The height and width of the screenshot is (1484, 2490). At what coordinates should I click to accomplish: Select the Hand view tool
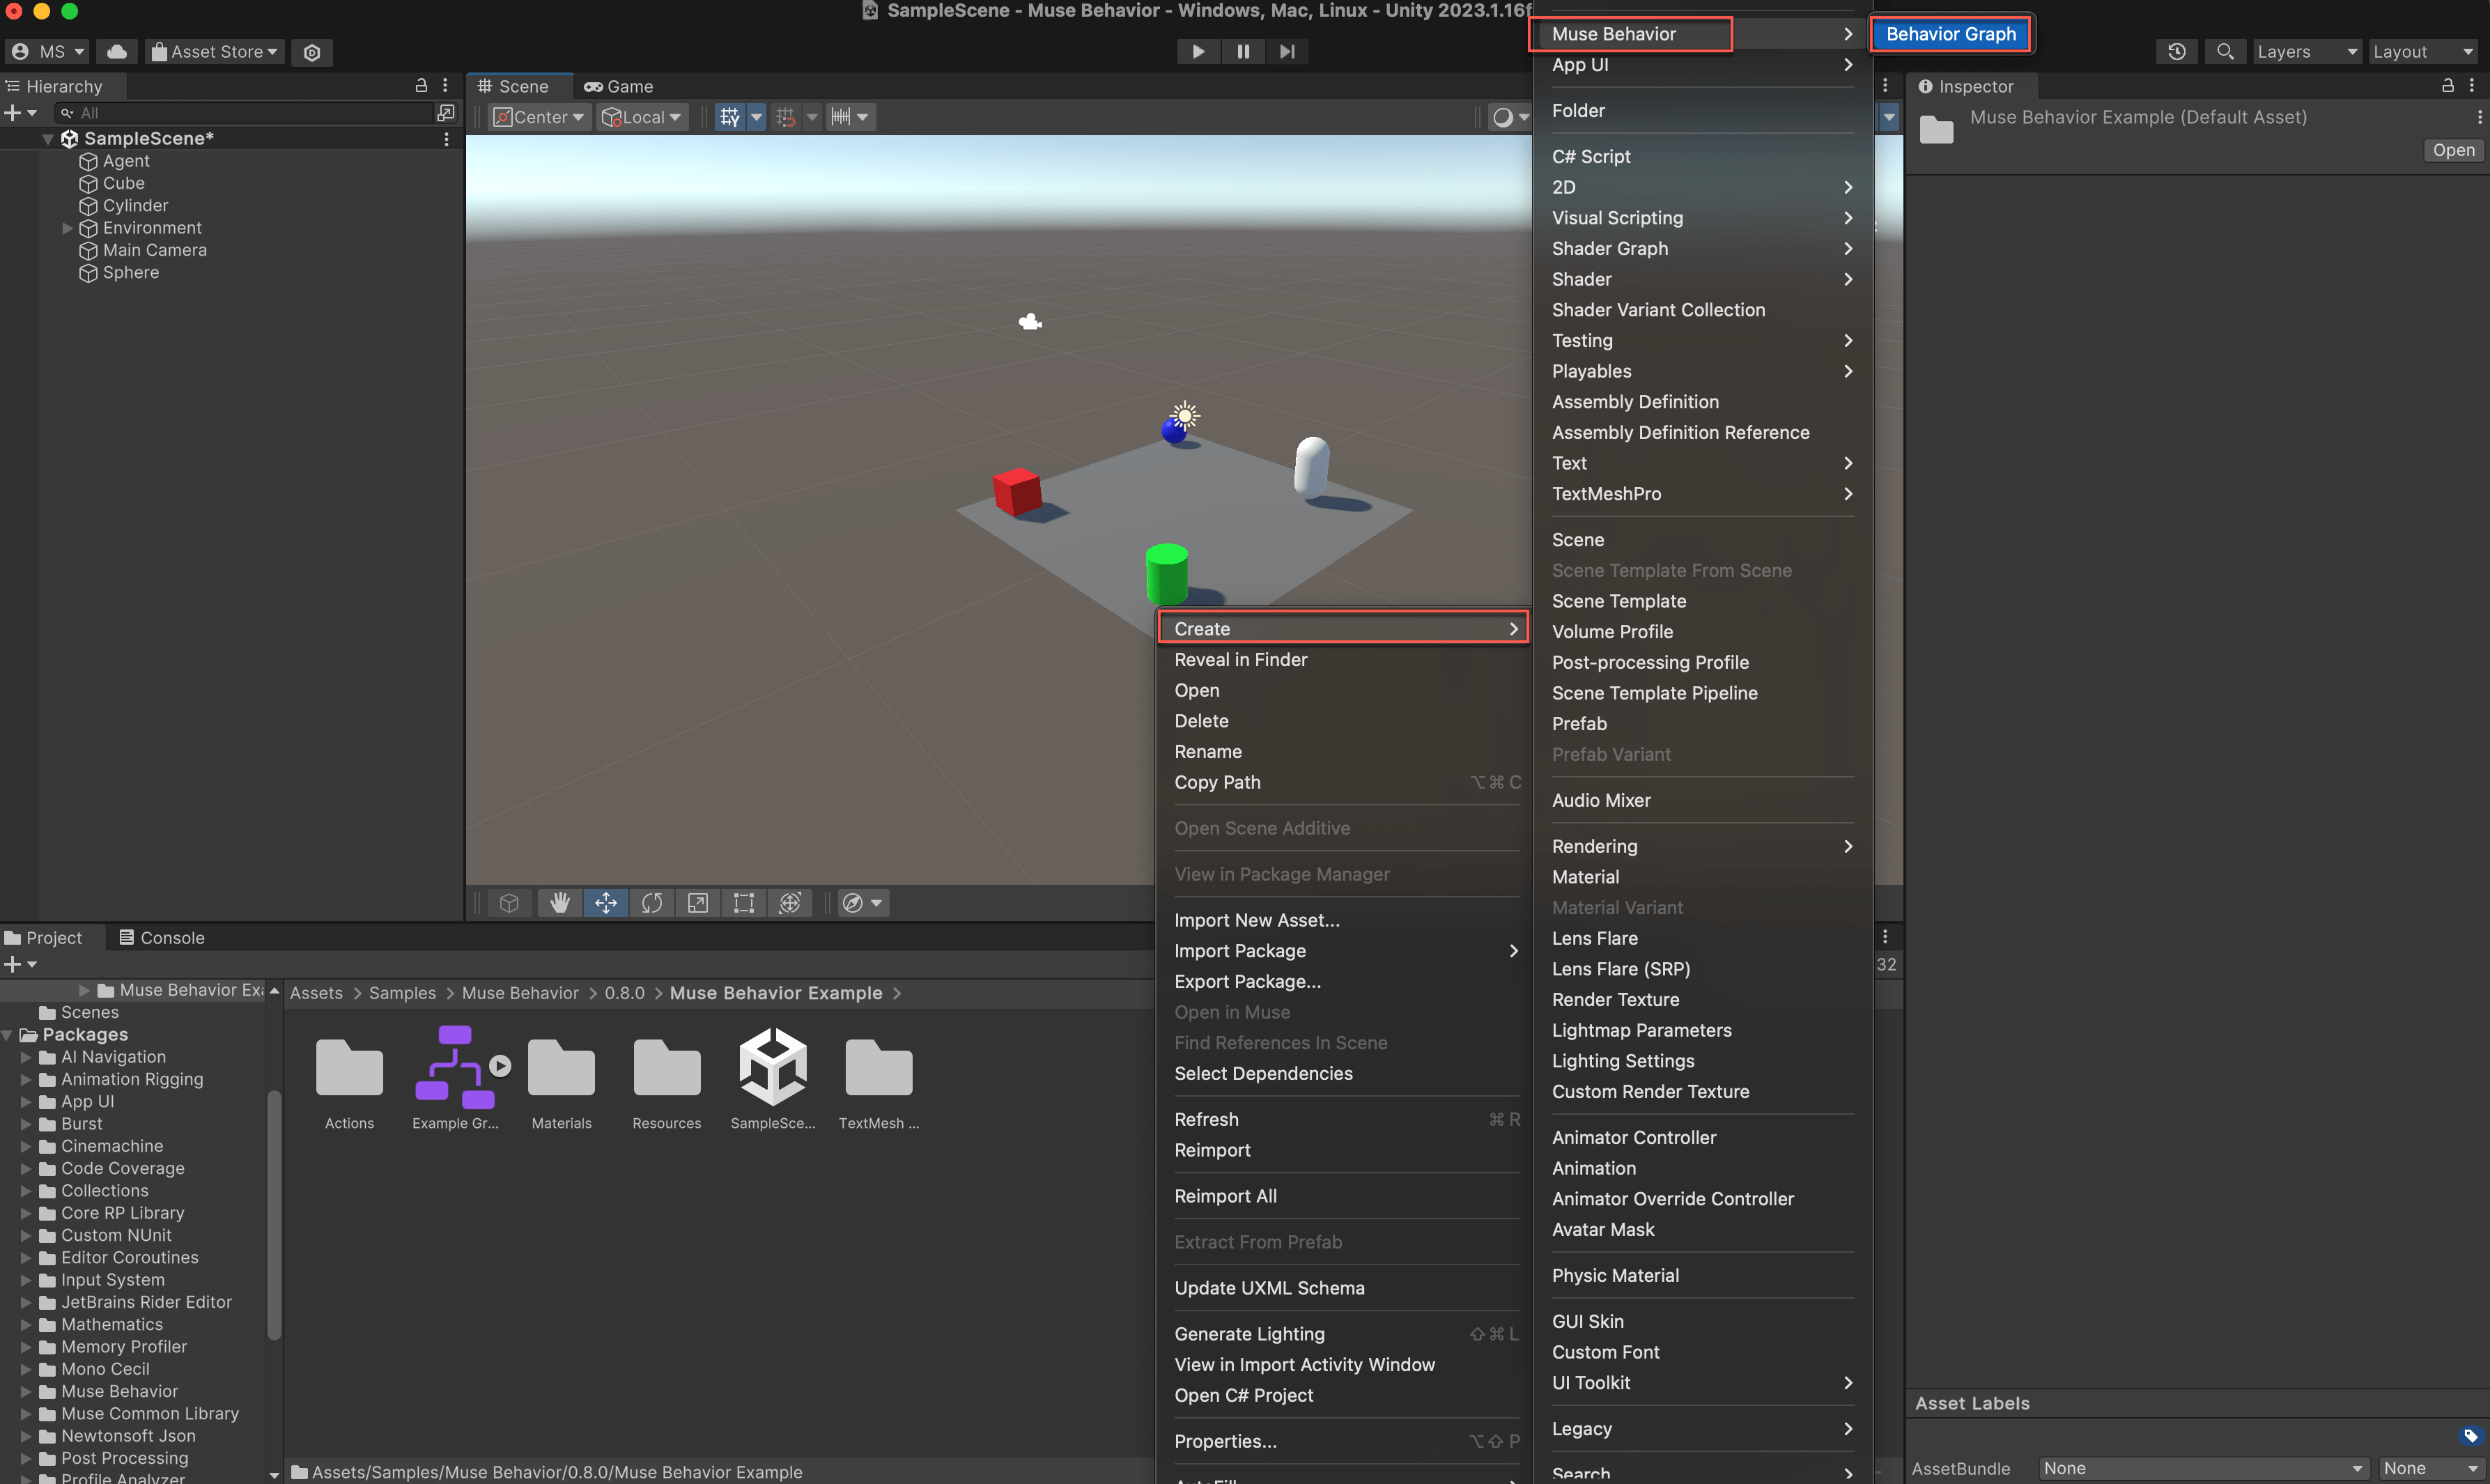pyautogui.click(x=559, y=903)
